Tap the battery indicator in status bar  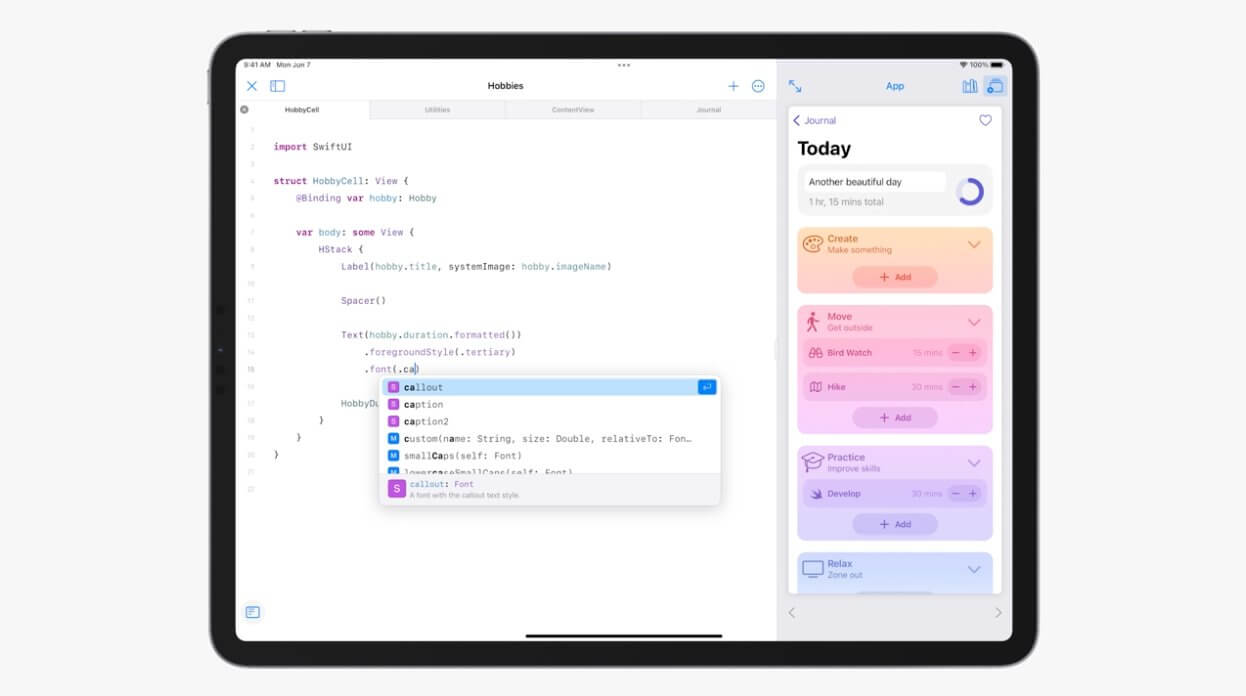pos(997,65)
